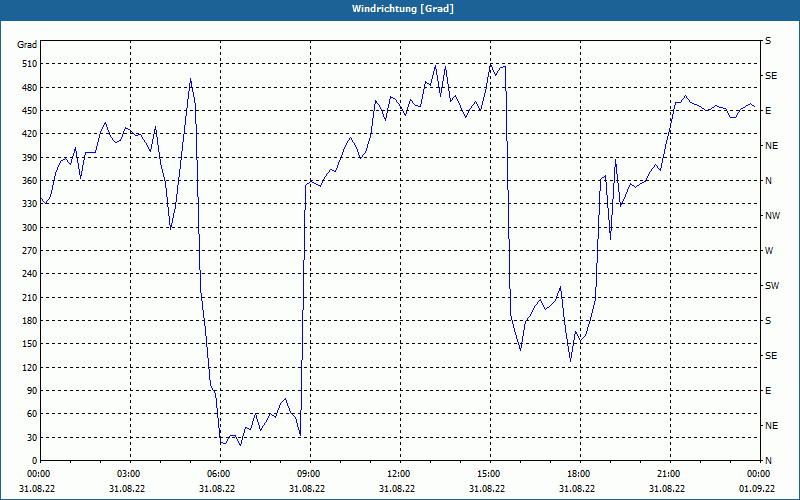Click date "31.08.22" beneath the 12:00 label

coord(397,489)
